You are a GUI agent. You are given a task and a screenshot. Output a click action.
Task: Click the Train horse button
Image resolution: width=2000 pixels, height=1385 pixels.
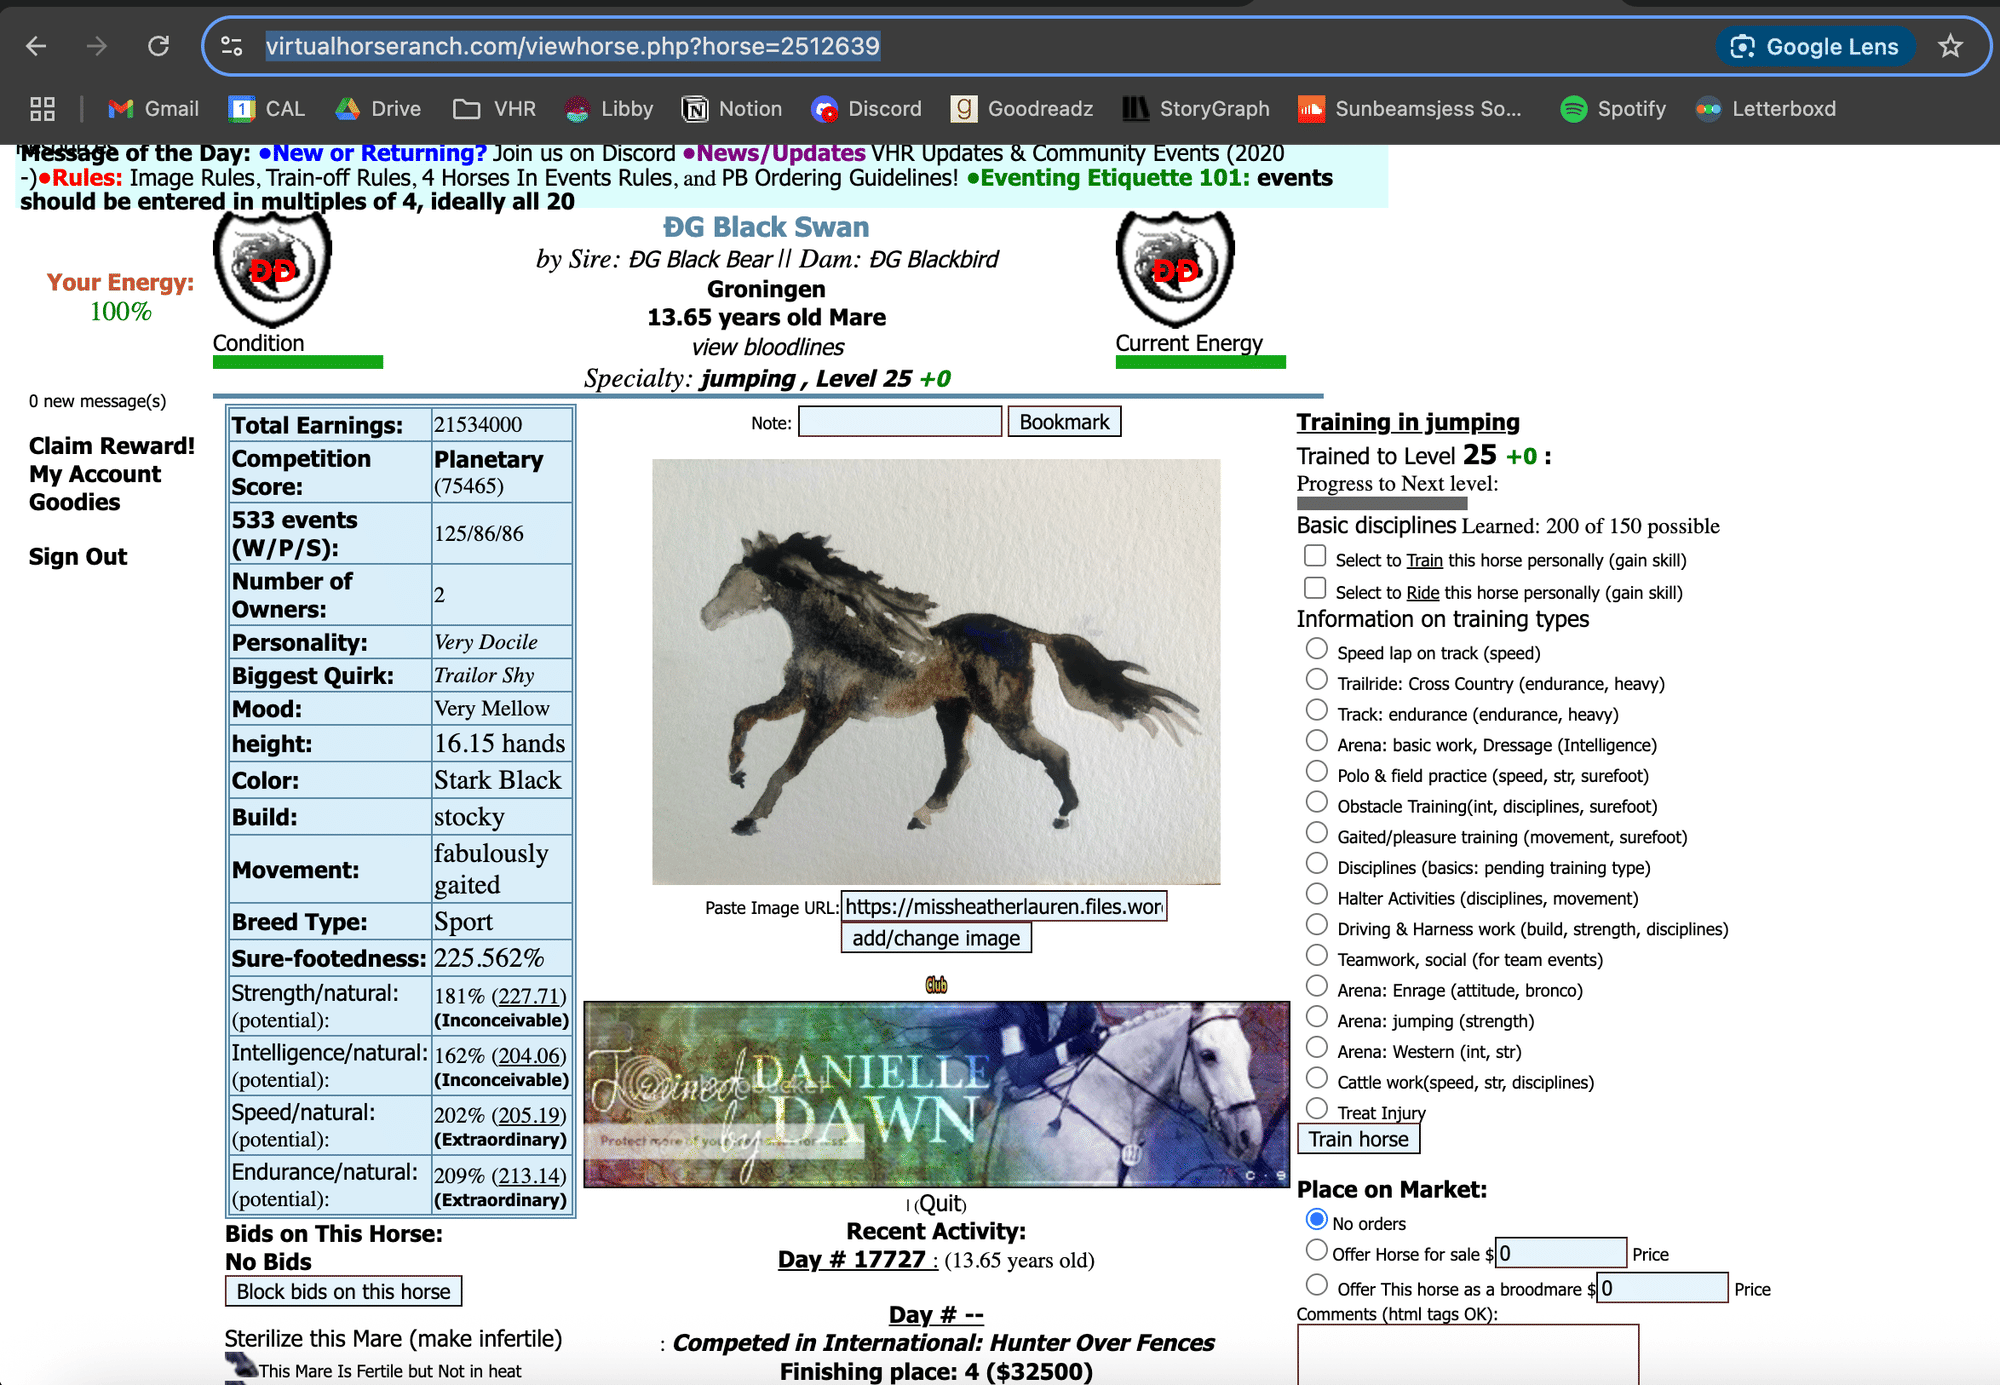1358,1139
